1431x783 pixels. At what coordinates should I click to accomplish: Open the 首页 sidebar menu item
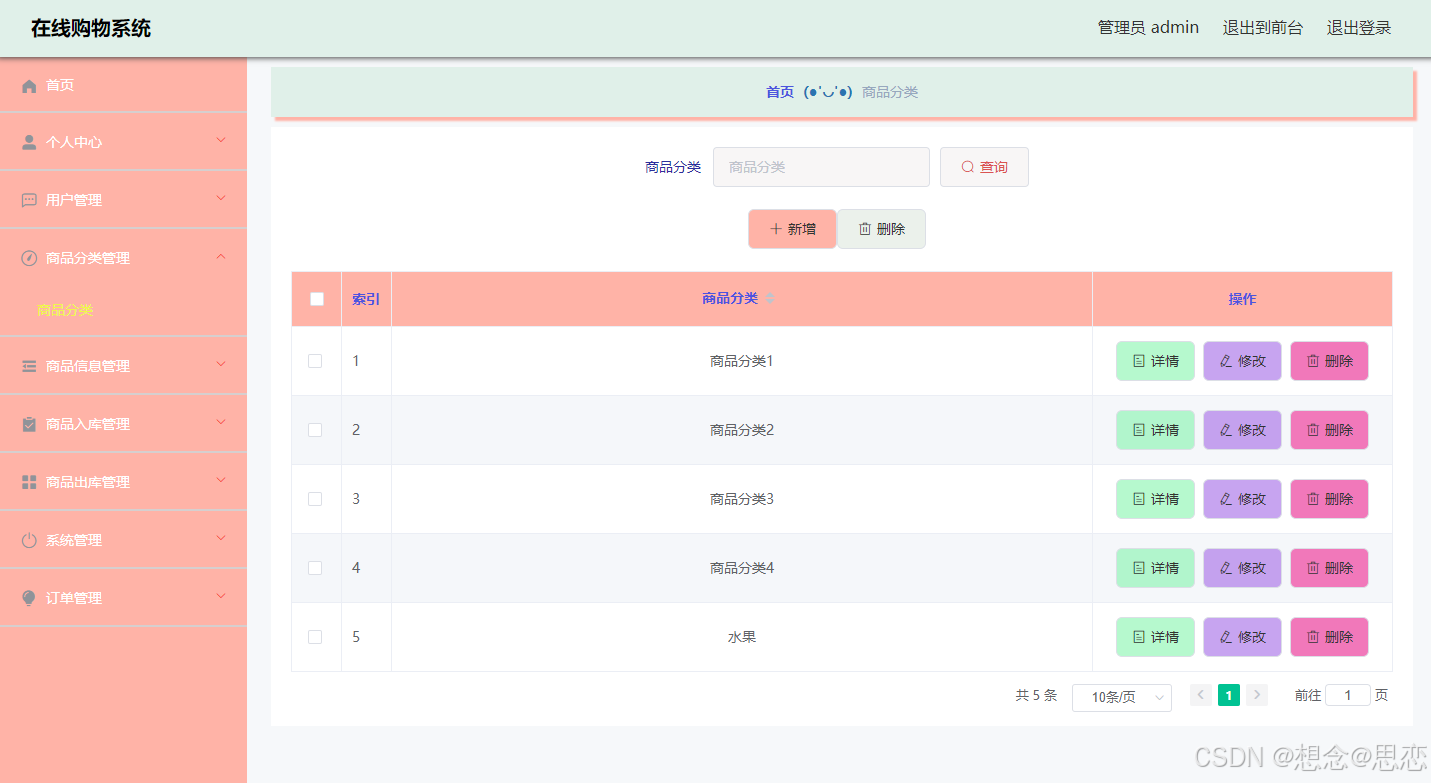(x=123, y=86)
